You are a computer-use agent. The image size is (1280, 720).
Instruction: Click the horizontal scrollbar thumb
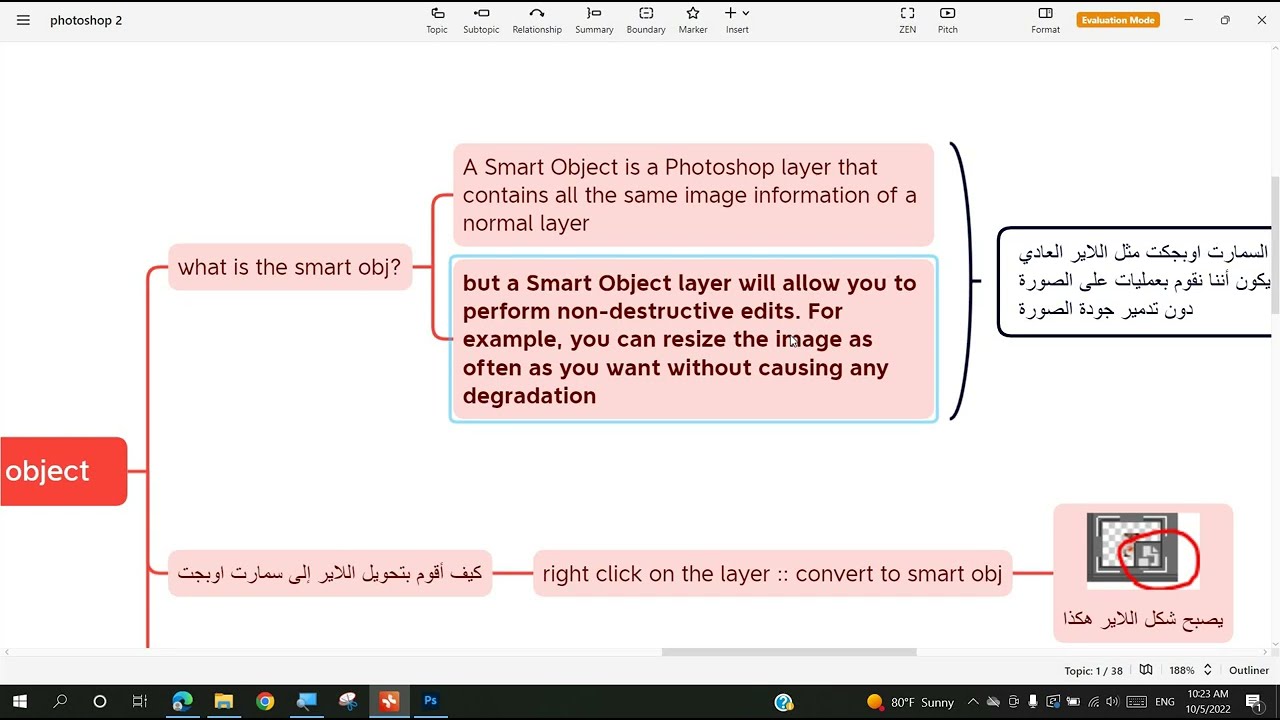point(789,652)
